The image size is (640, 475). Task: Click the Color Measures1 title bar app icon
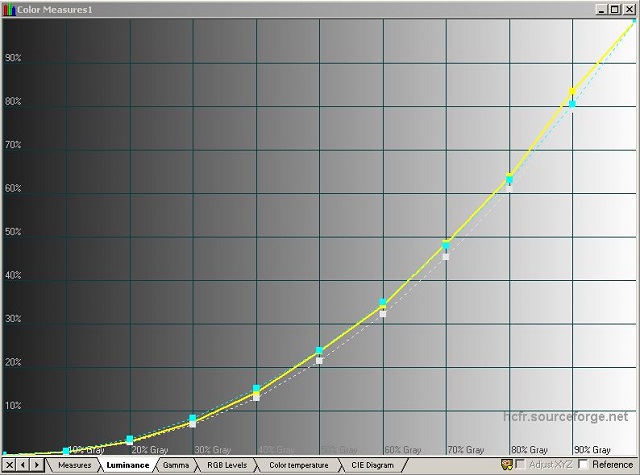pos(9,10)
